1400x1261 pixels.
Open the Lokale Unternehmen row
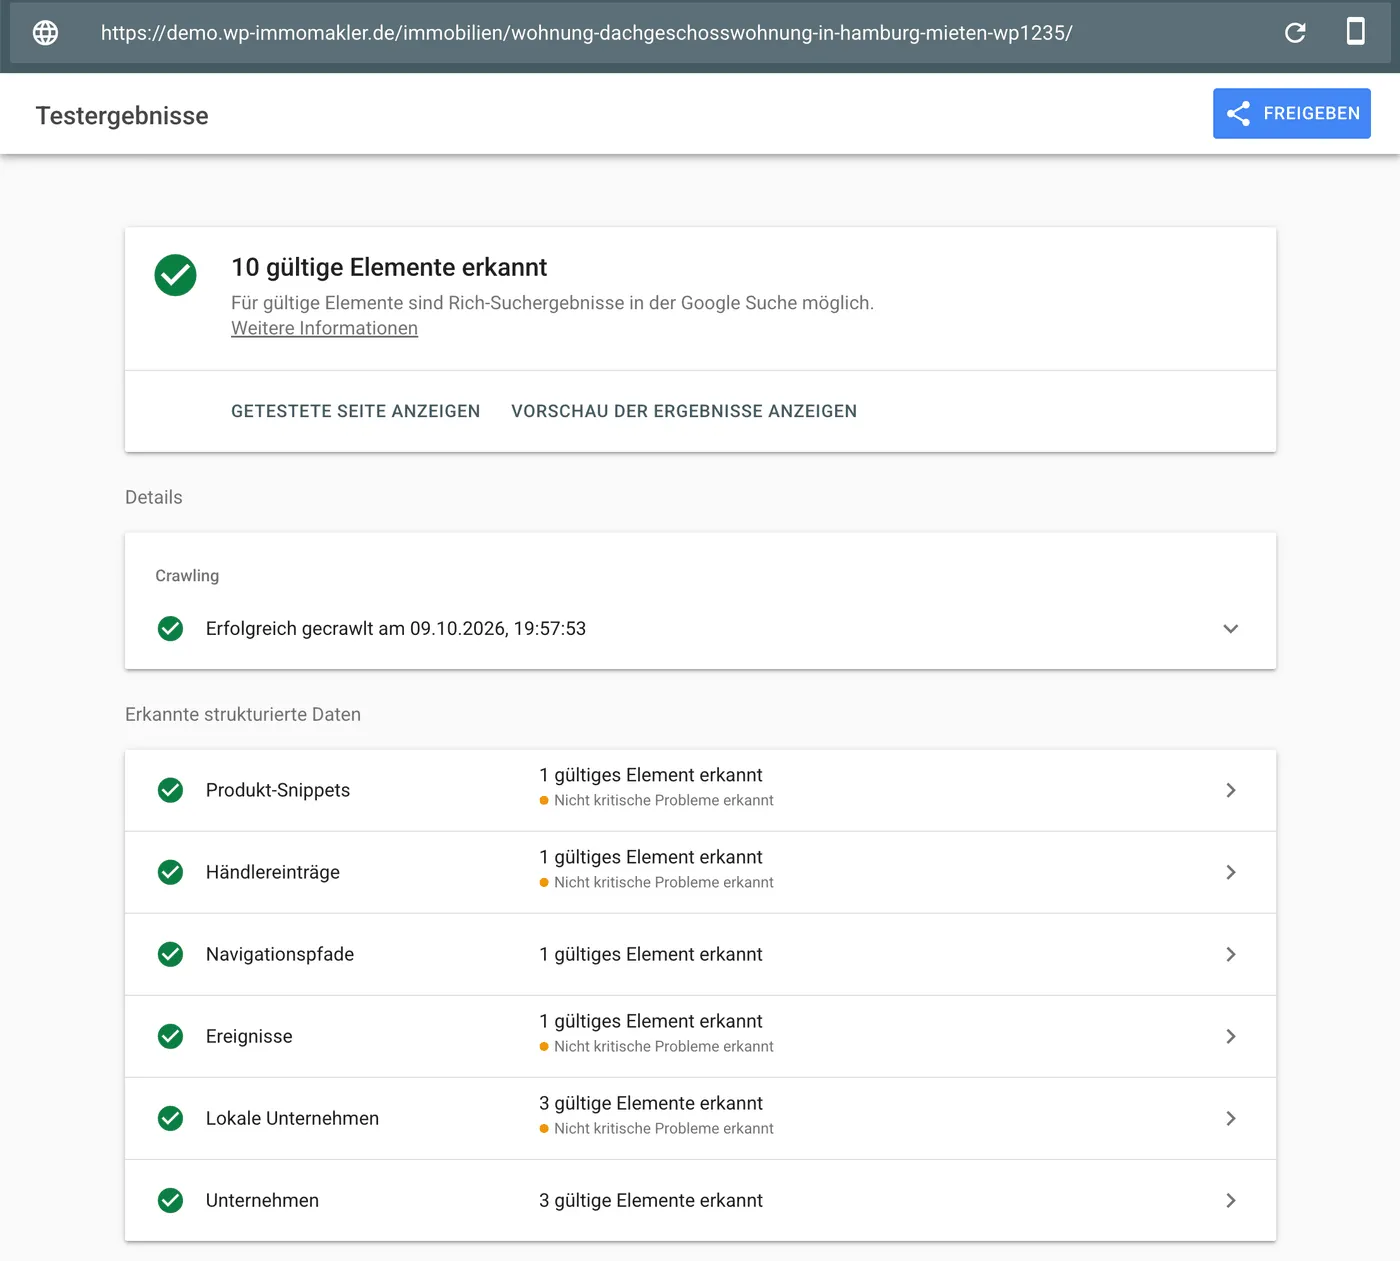coord(700,1118)
